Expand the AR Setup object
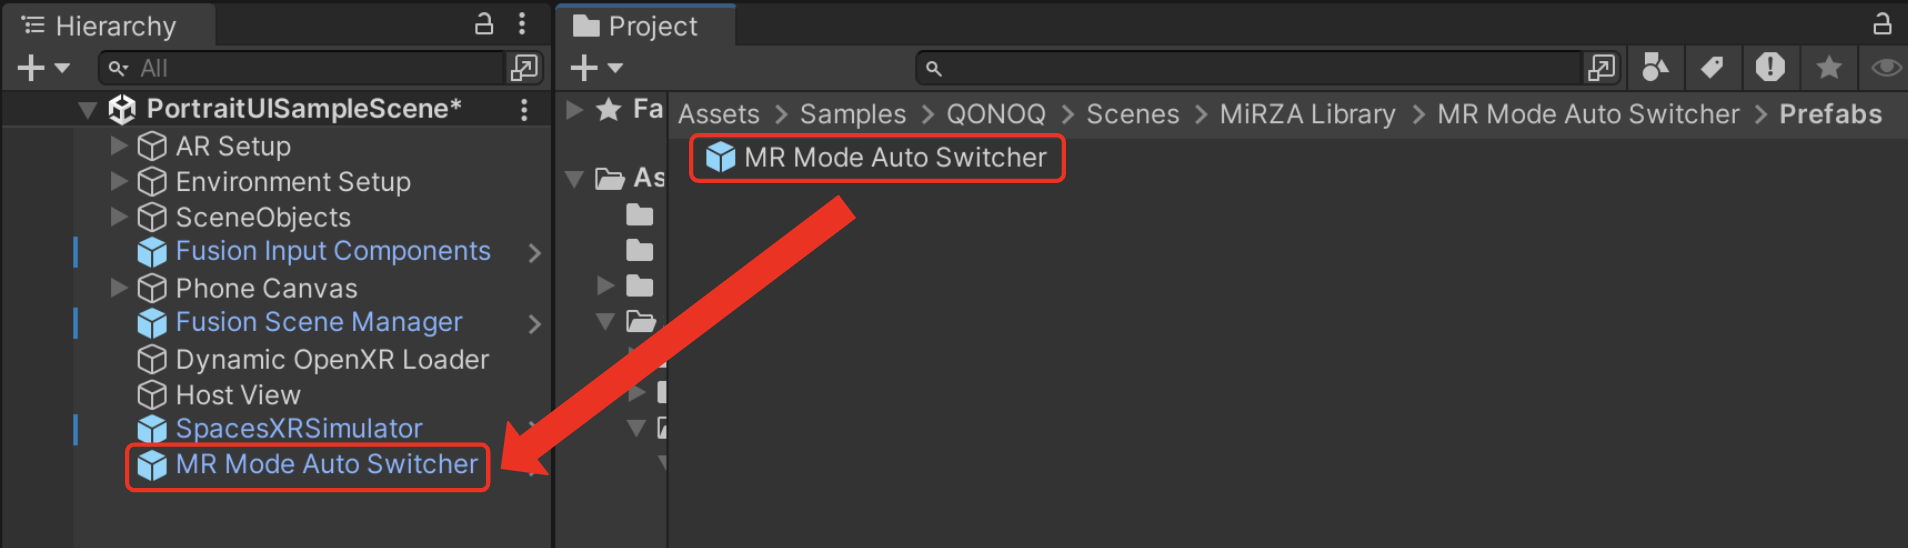This screenshot has width=1908, height=548. point(119,146)
